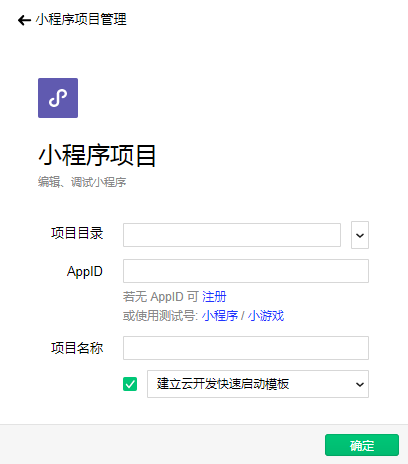Click the back arrow icon
The width and height of the screenshot is (408, 464).
click(24, 20)
